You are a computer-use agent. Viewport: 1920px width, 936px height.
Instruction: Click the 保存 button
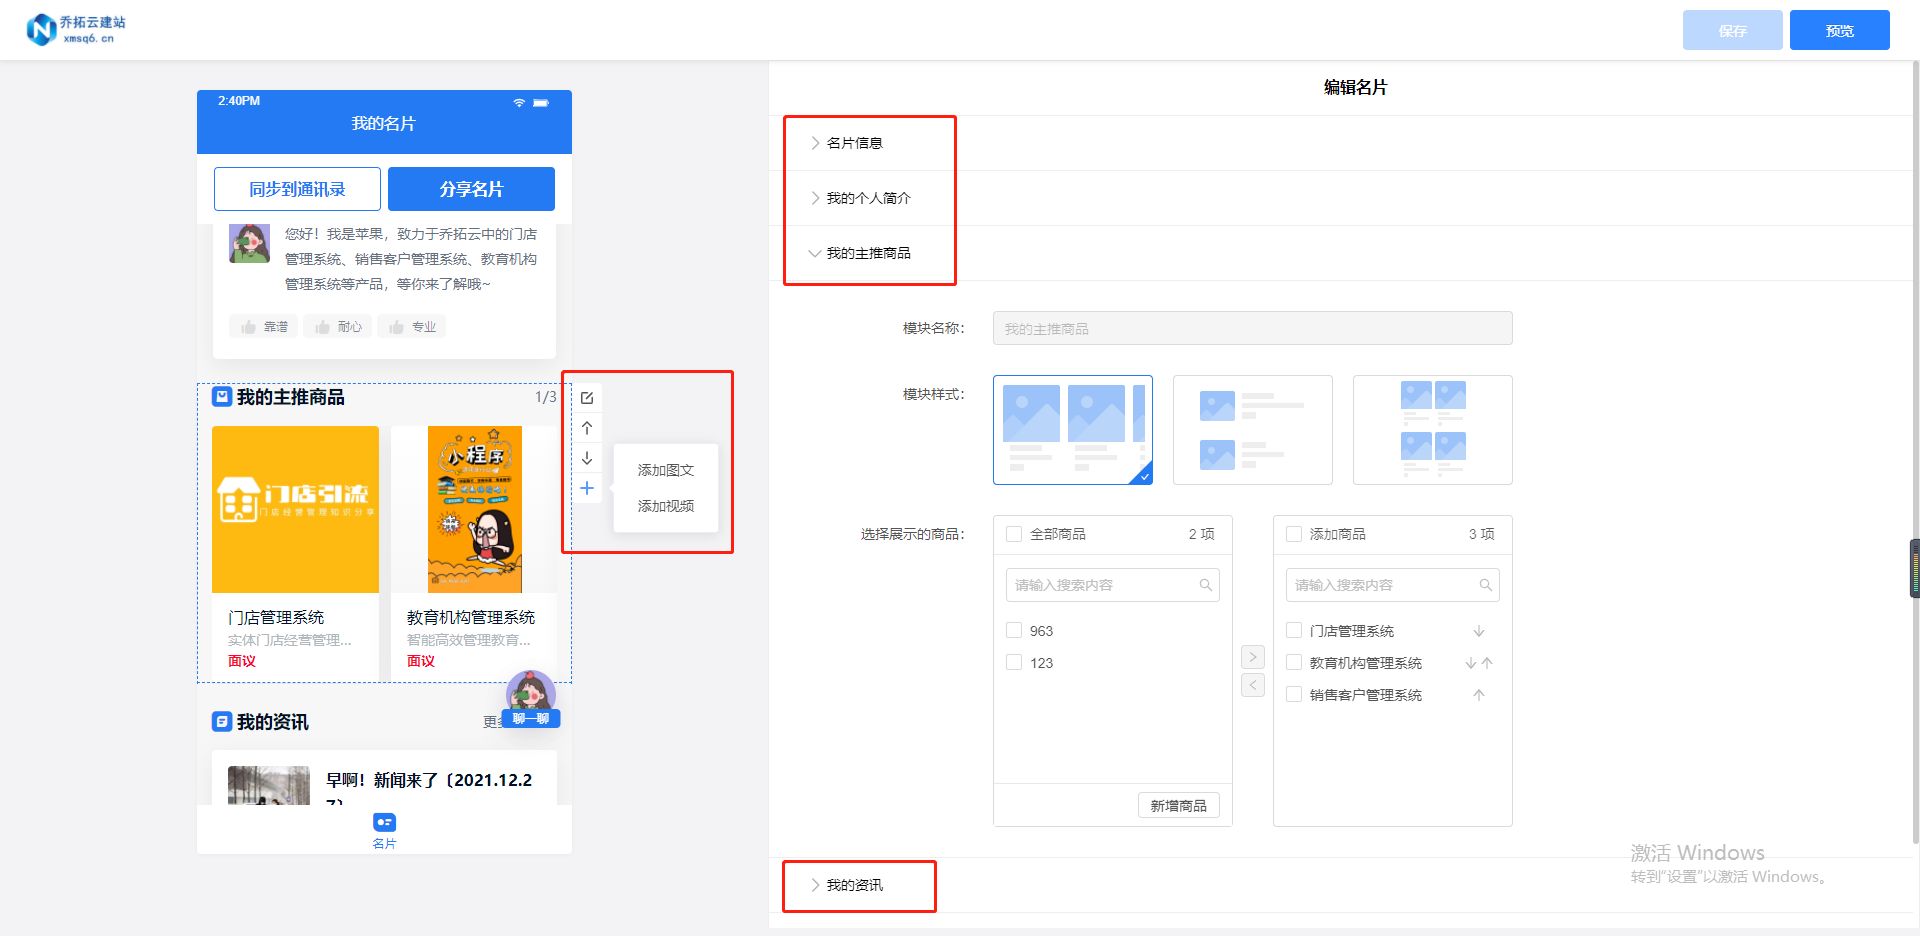pyautogui.click(x=1733, y=30)
